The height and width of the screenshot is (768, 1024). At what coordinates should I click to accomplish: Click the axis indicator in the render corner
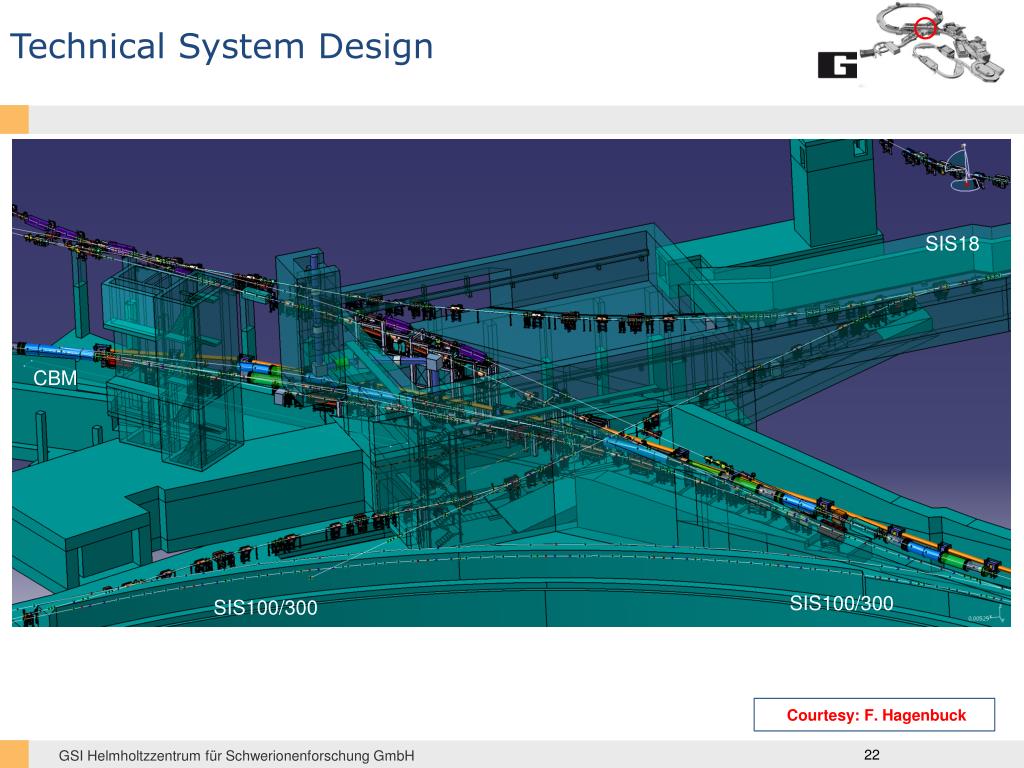click(x=989, y=616)
